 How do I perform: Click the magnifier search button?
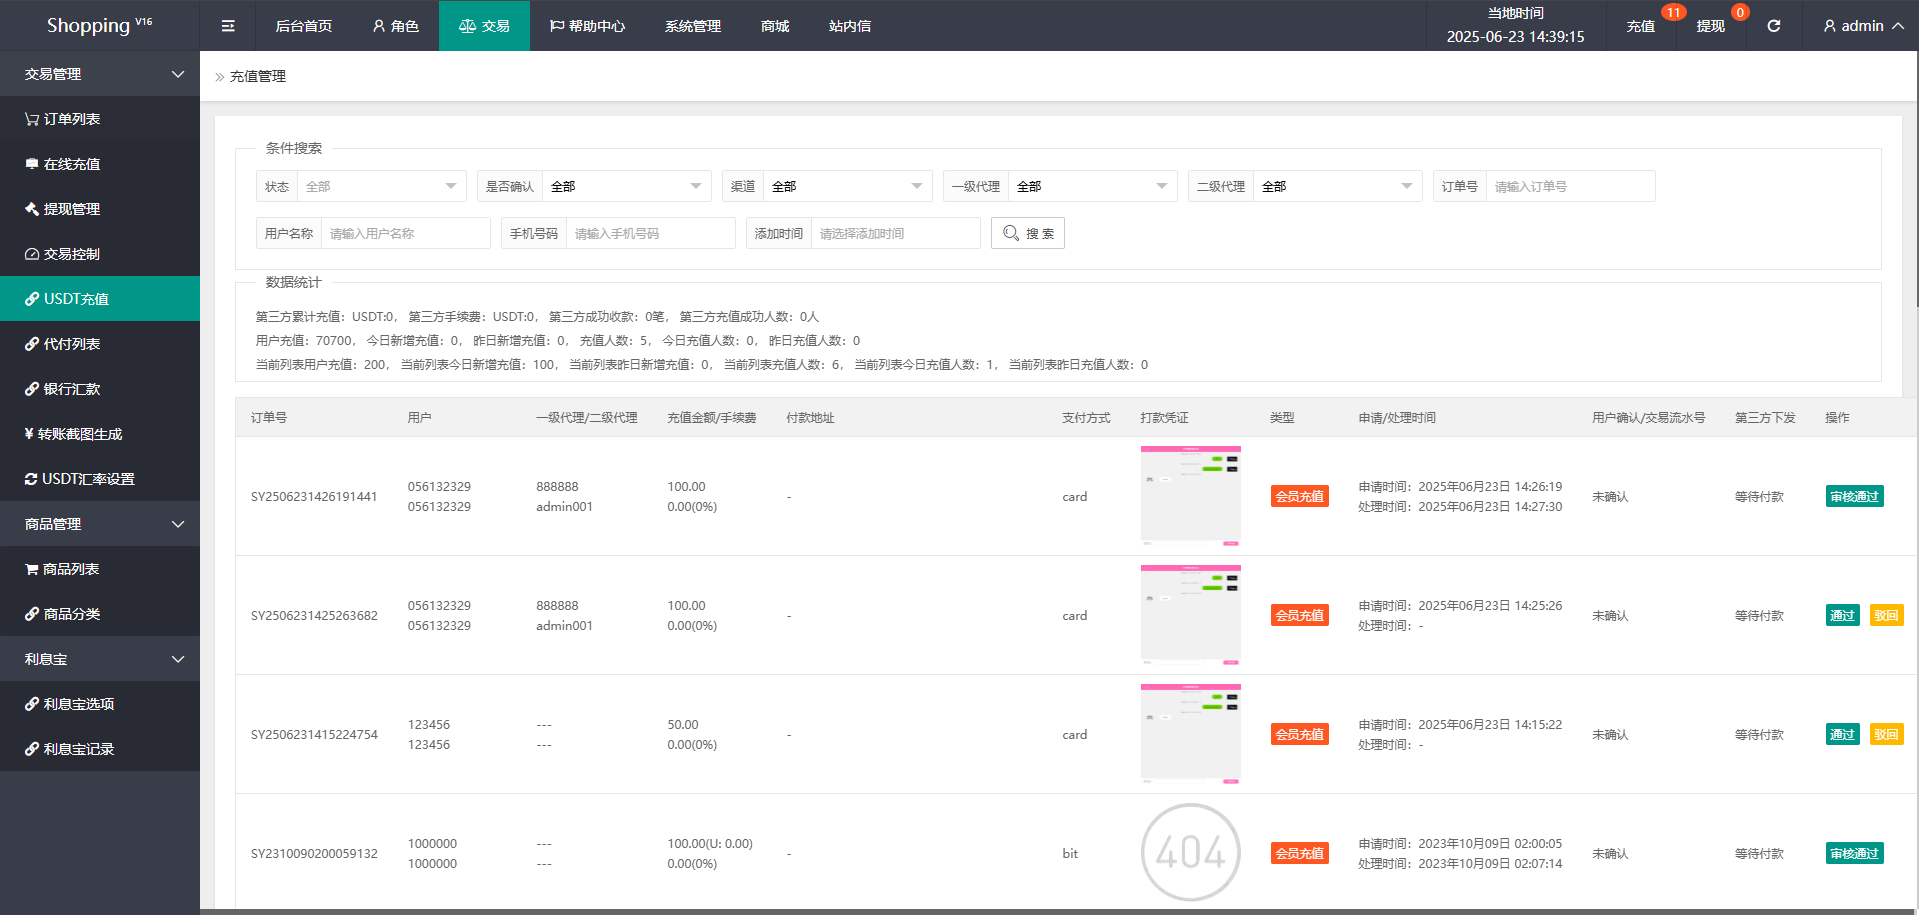click(x=1027, y=233)
